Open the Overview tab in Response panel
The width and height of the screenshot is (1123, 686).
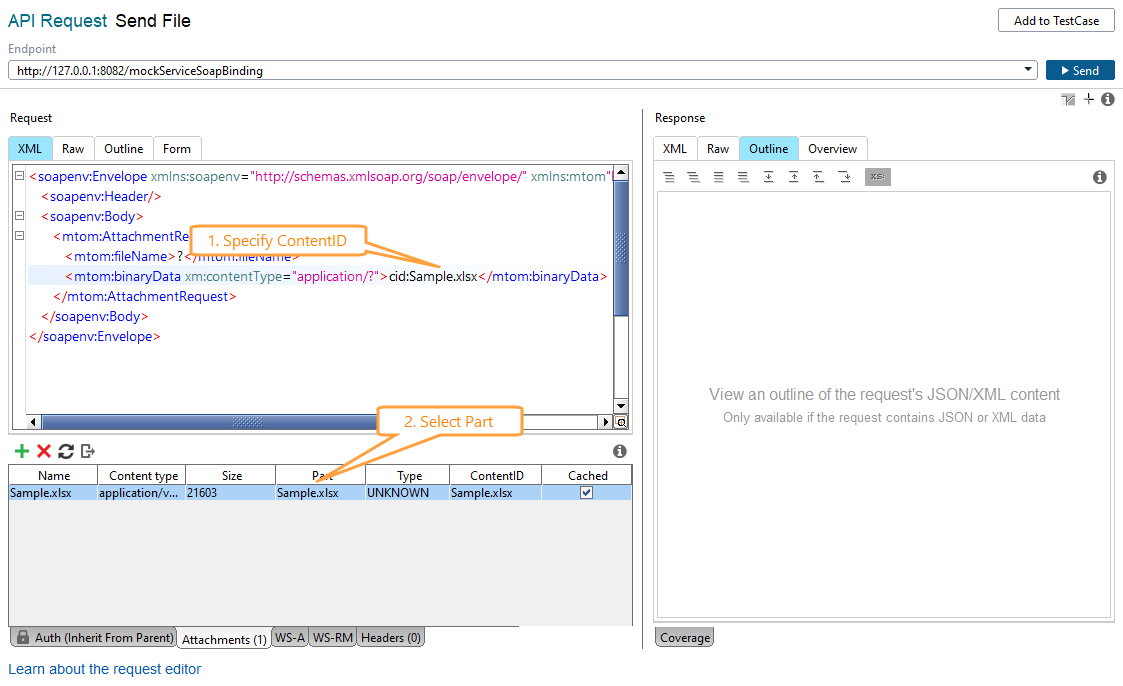click(x=832, y=148)
